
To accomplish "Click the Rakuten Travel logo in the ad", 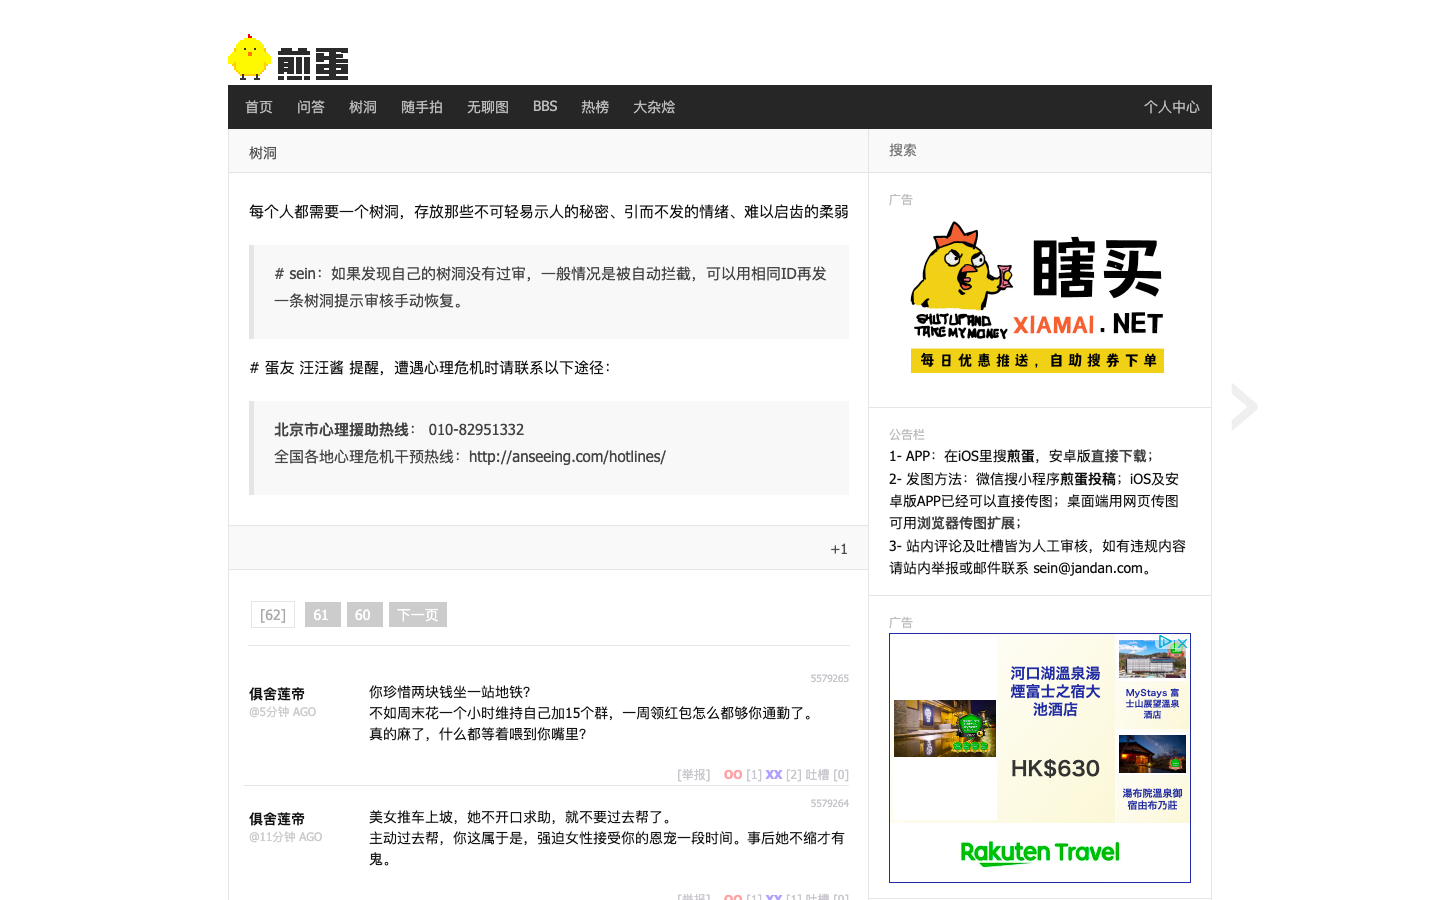I will (x=1039, y=853).
